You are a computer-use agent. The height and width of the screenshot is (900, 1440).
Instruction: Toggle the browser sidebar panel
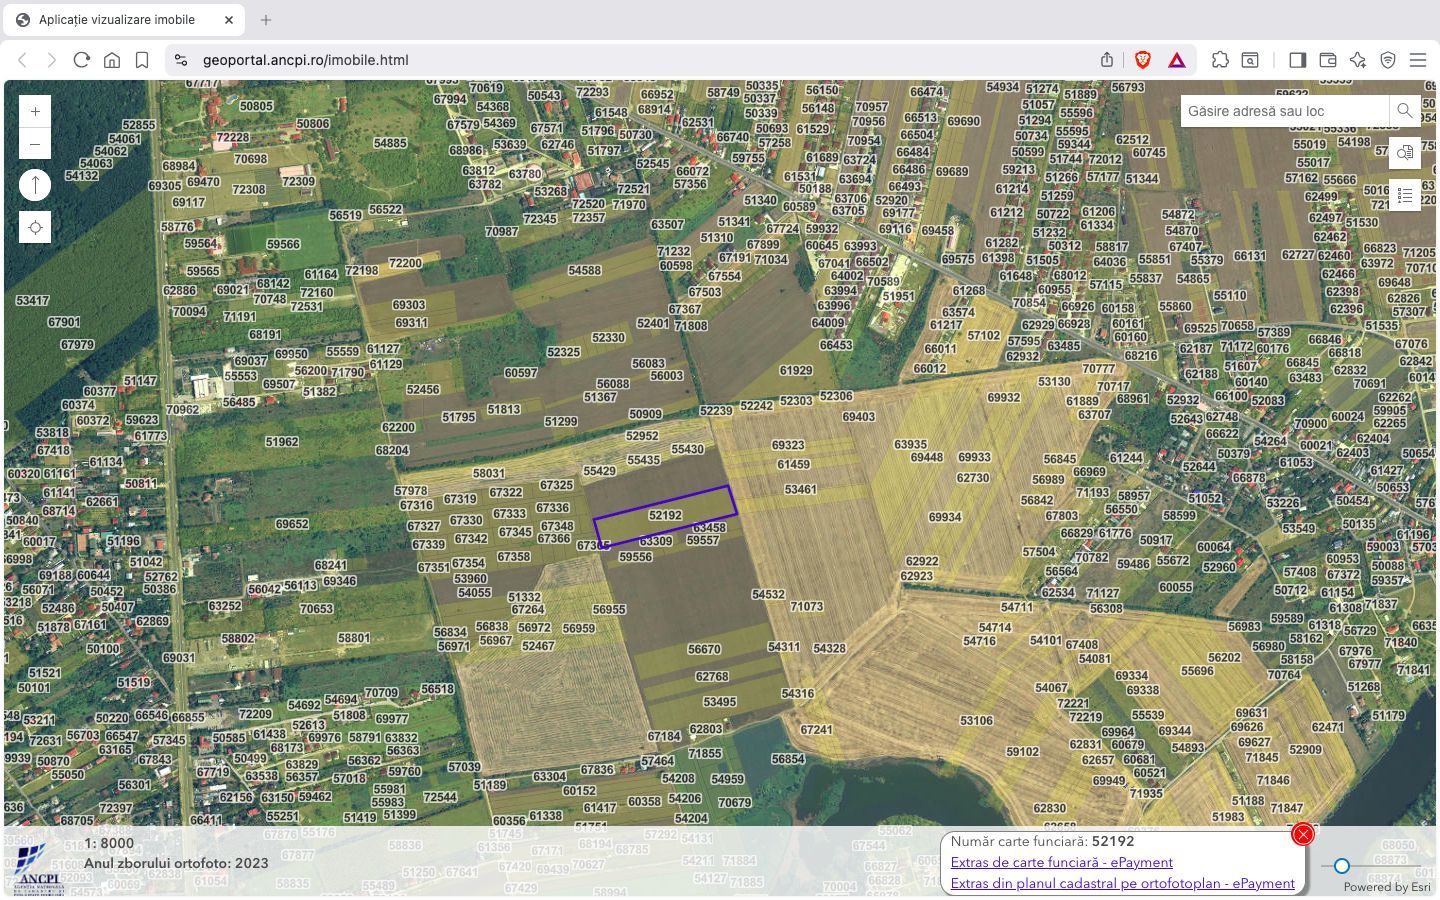1297,60
